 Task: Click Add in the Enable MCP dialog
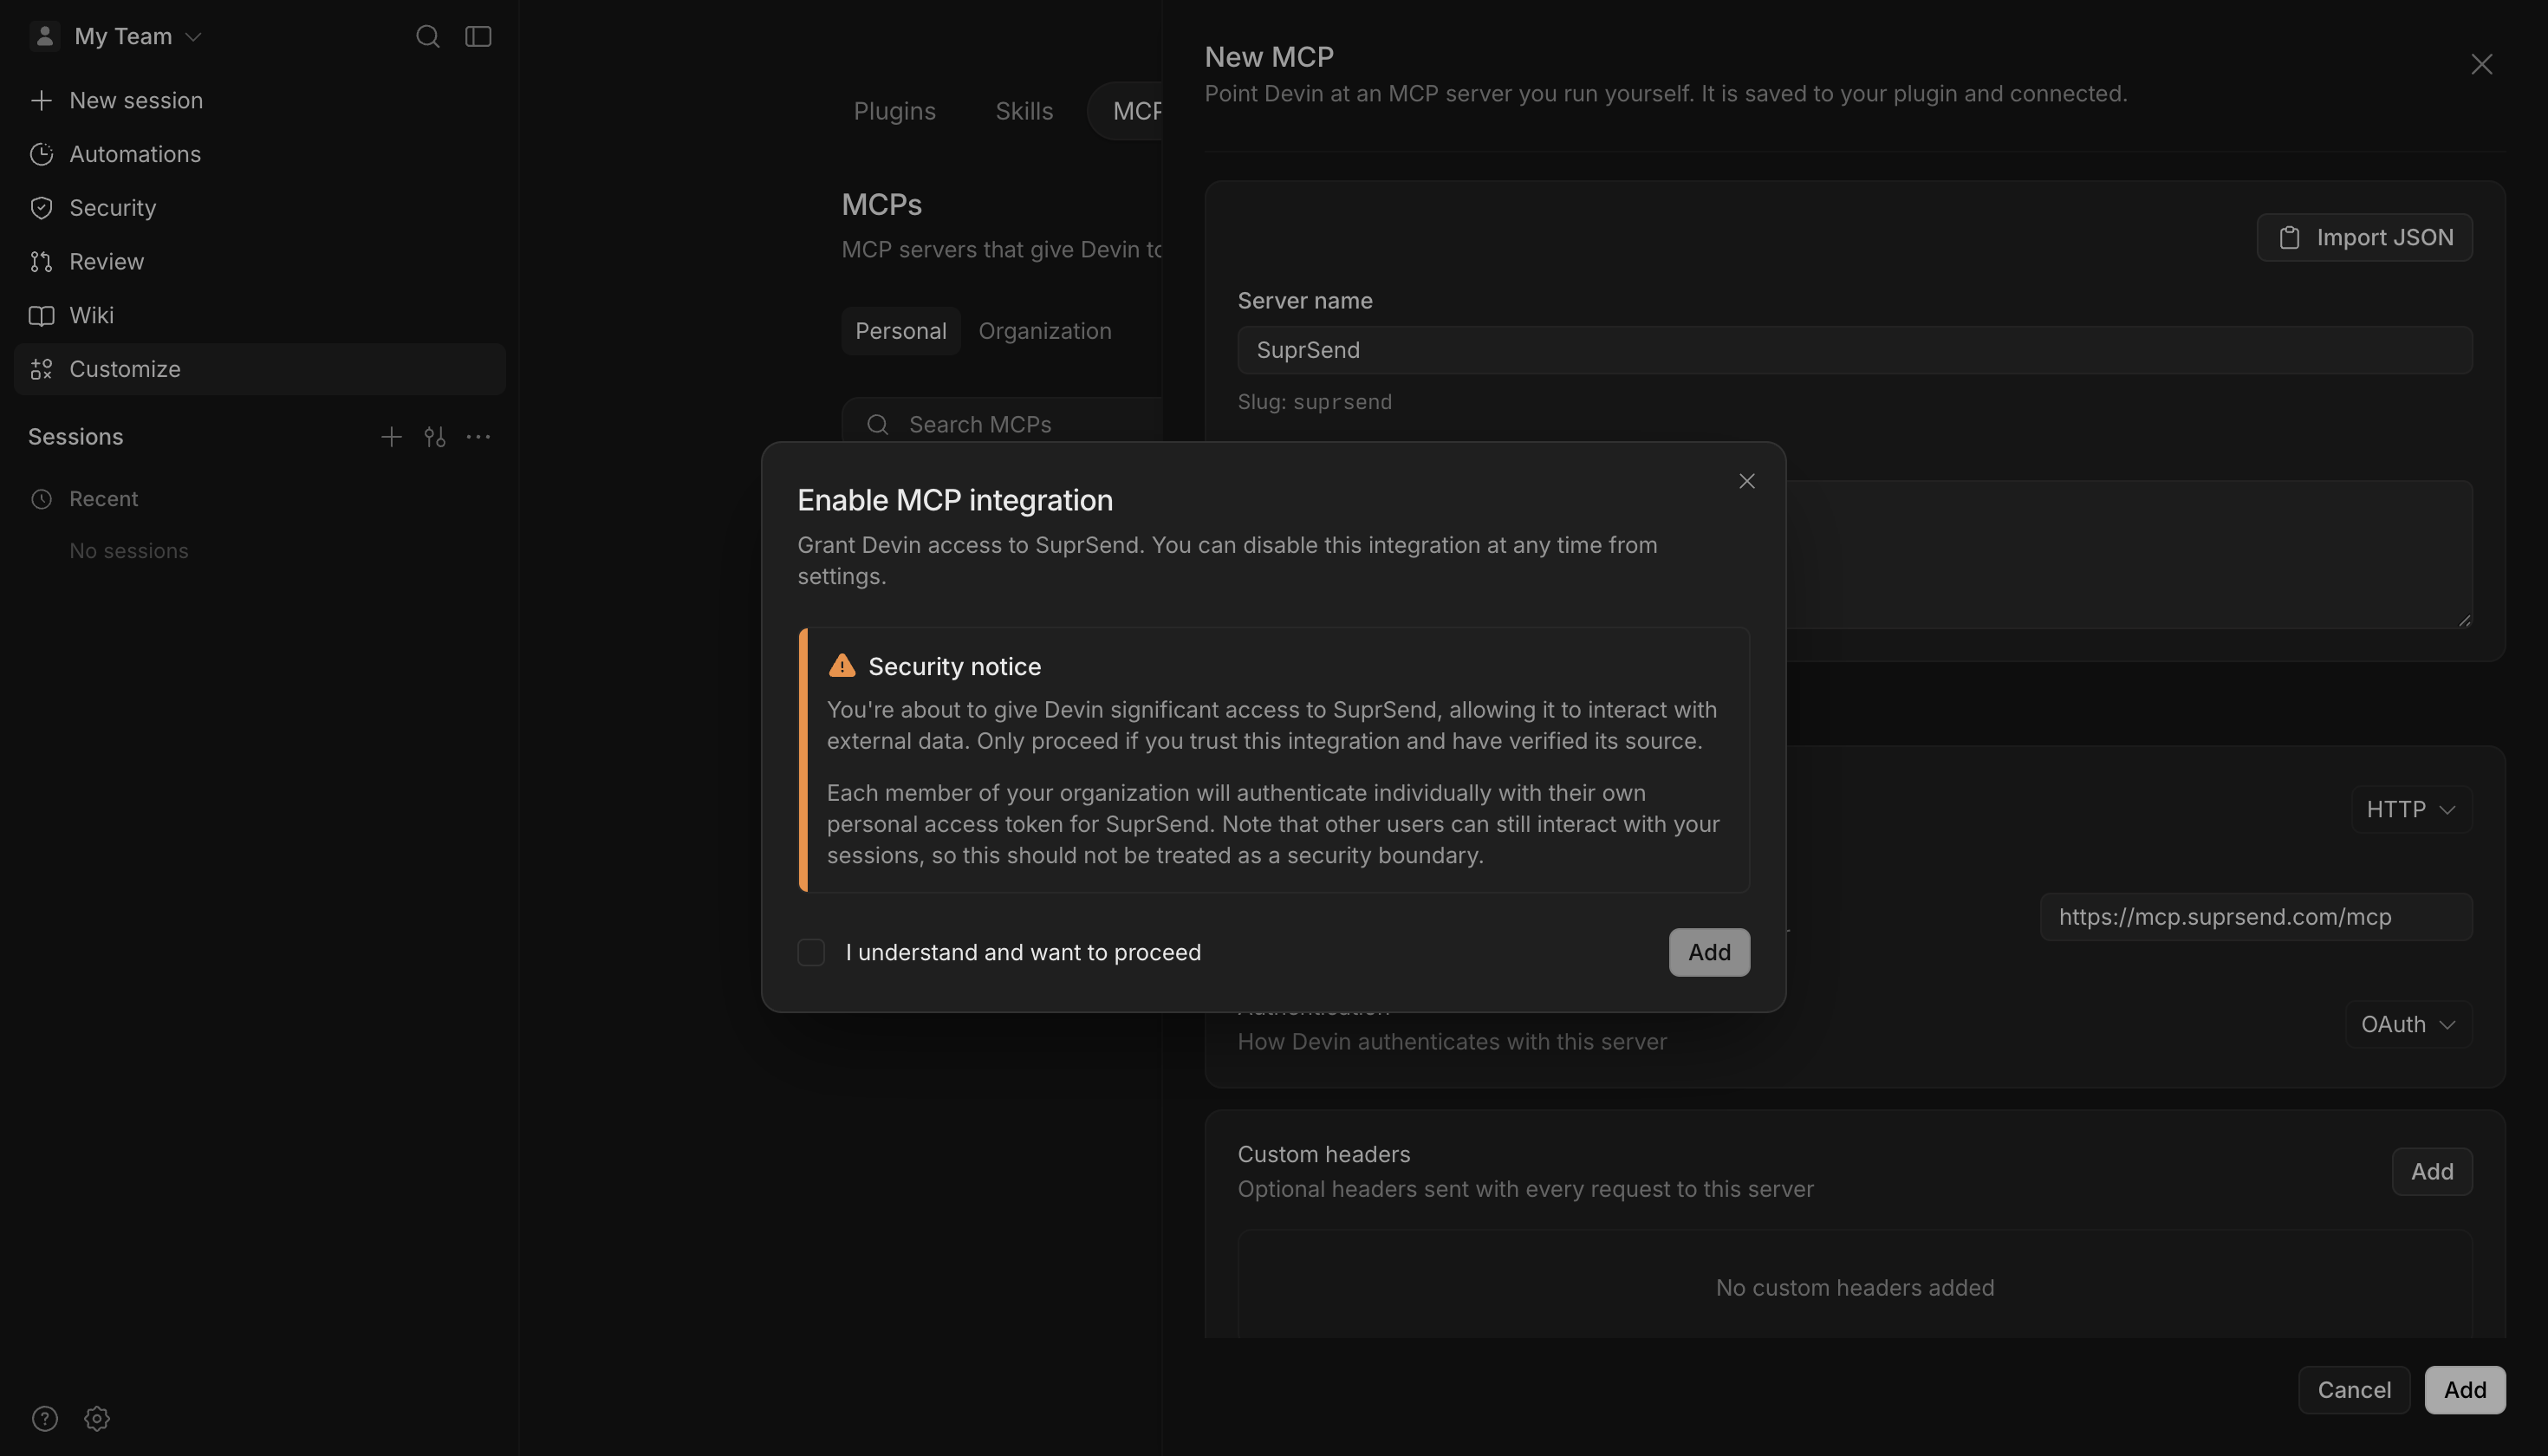[x=1709, y=952]
